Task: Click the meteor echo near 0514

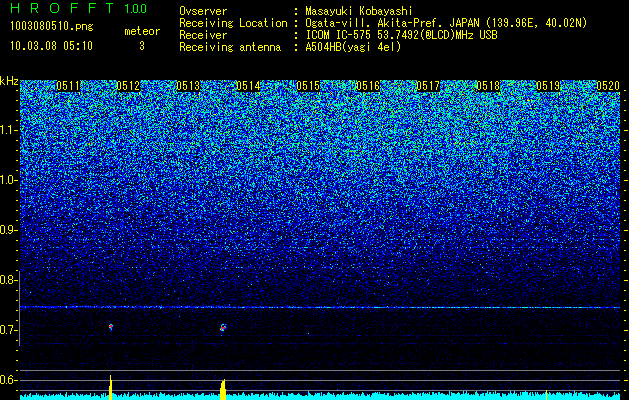Action: 223,328
